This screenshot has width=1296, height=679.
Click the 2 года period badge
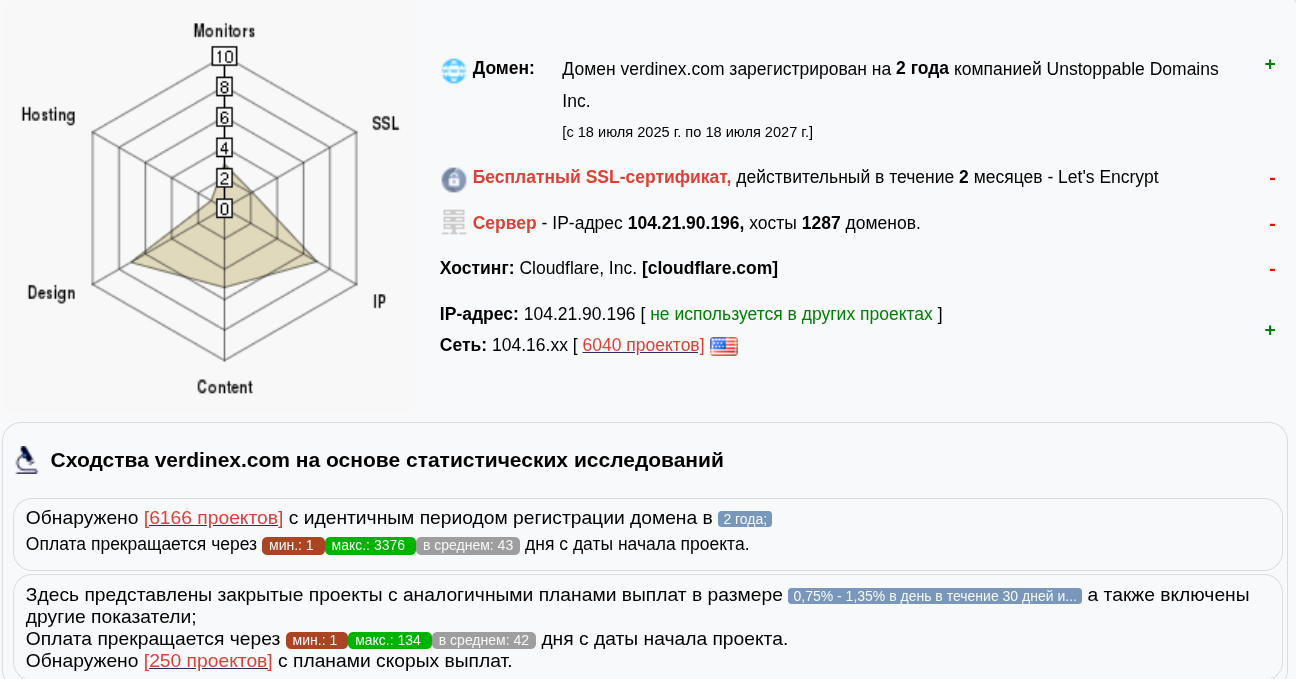coord(745,519)
